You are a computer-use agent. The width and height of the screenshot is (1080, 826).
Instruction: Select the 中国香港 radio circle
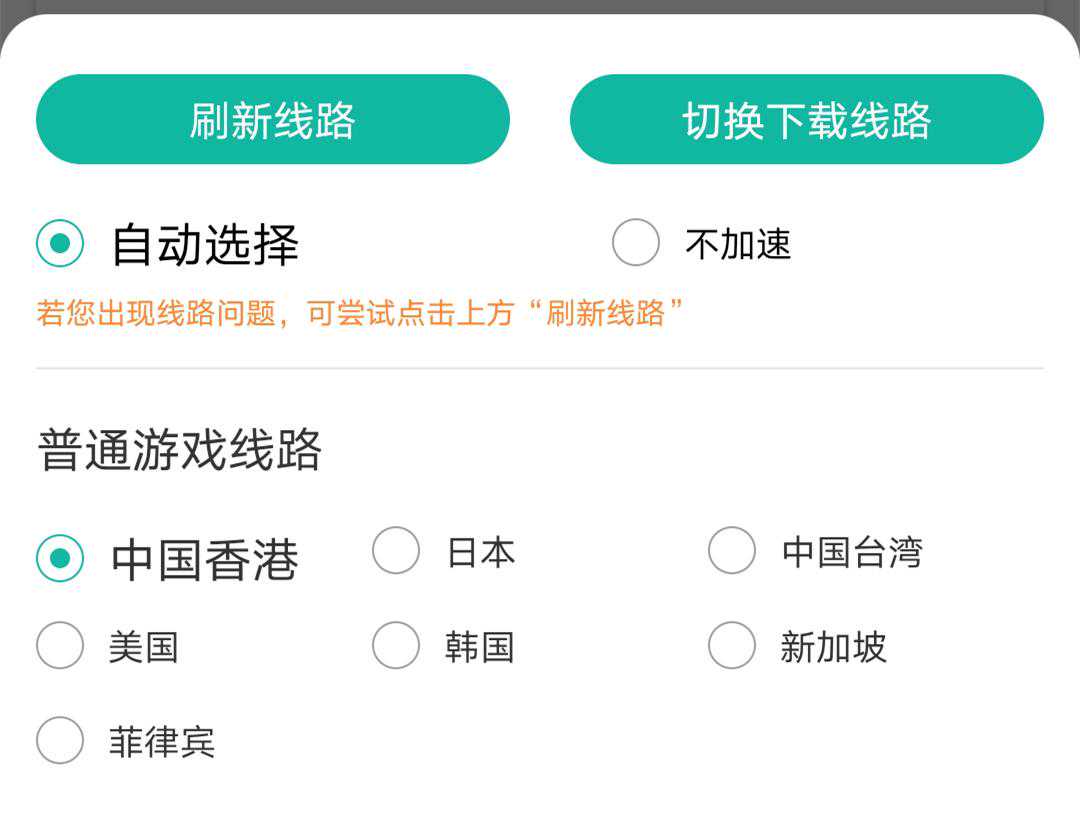point(60,558)
